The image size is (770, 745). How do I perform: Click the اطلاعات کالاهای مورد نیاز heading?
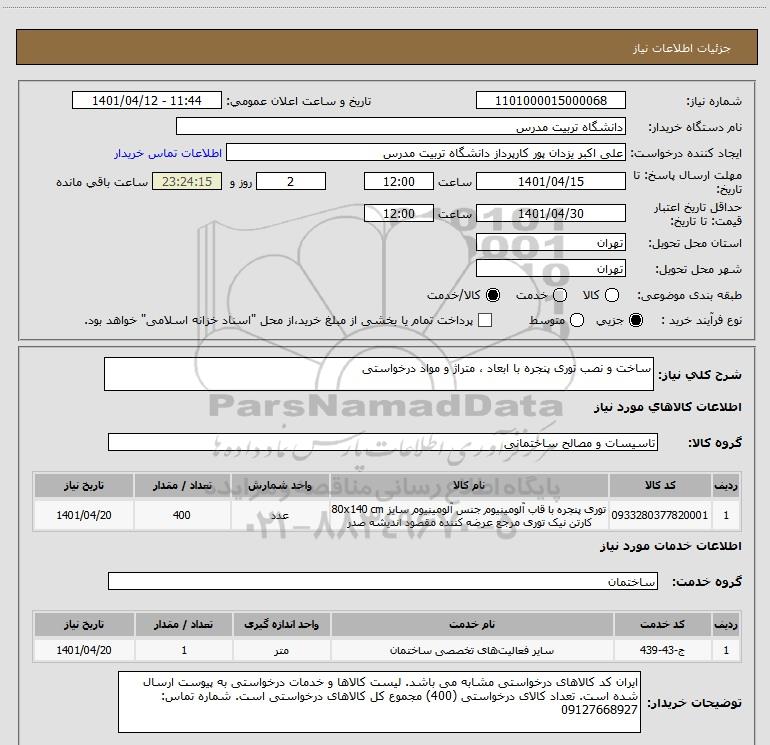pyautogui.click(x=667, y=407)
